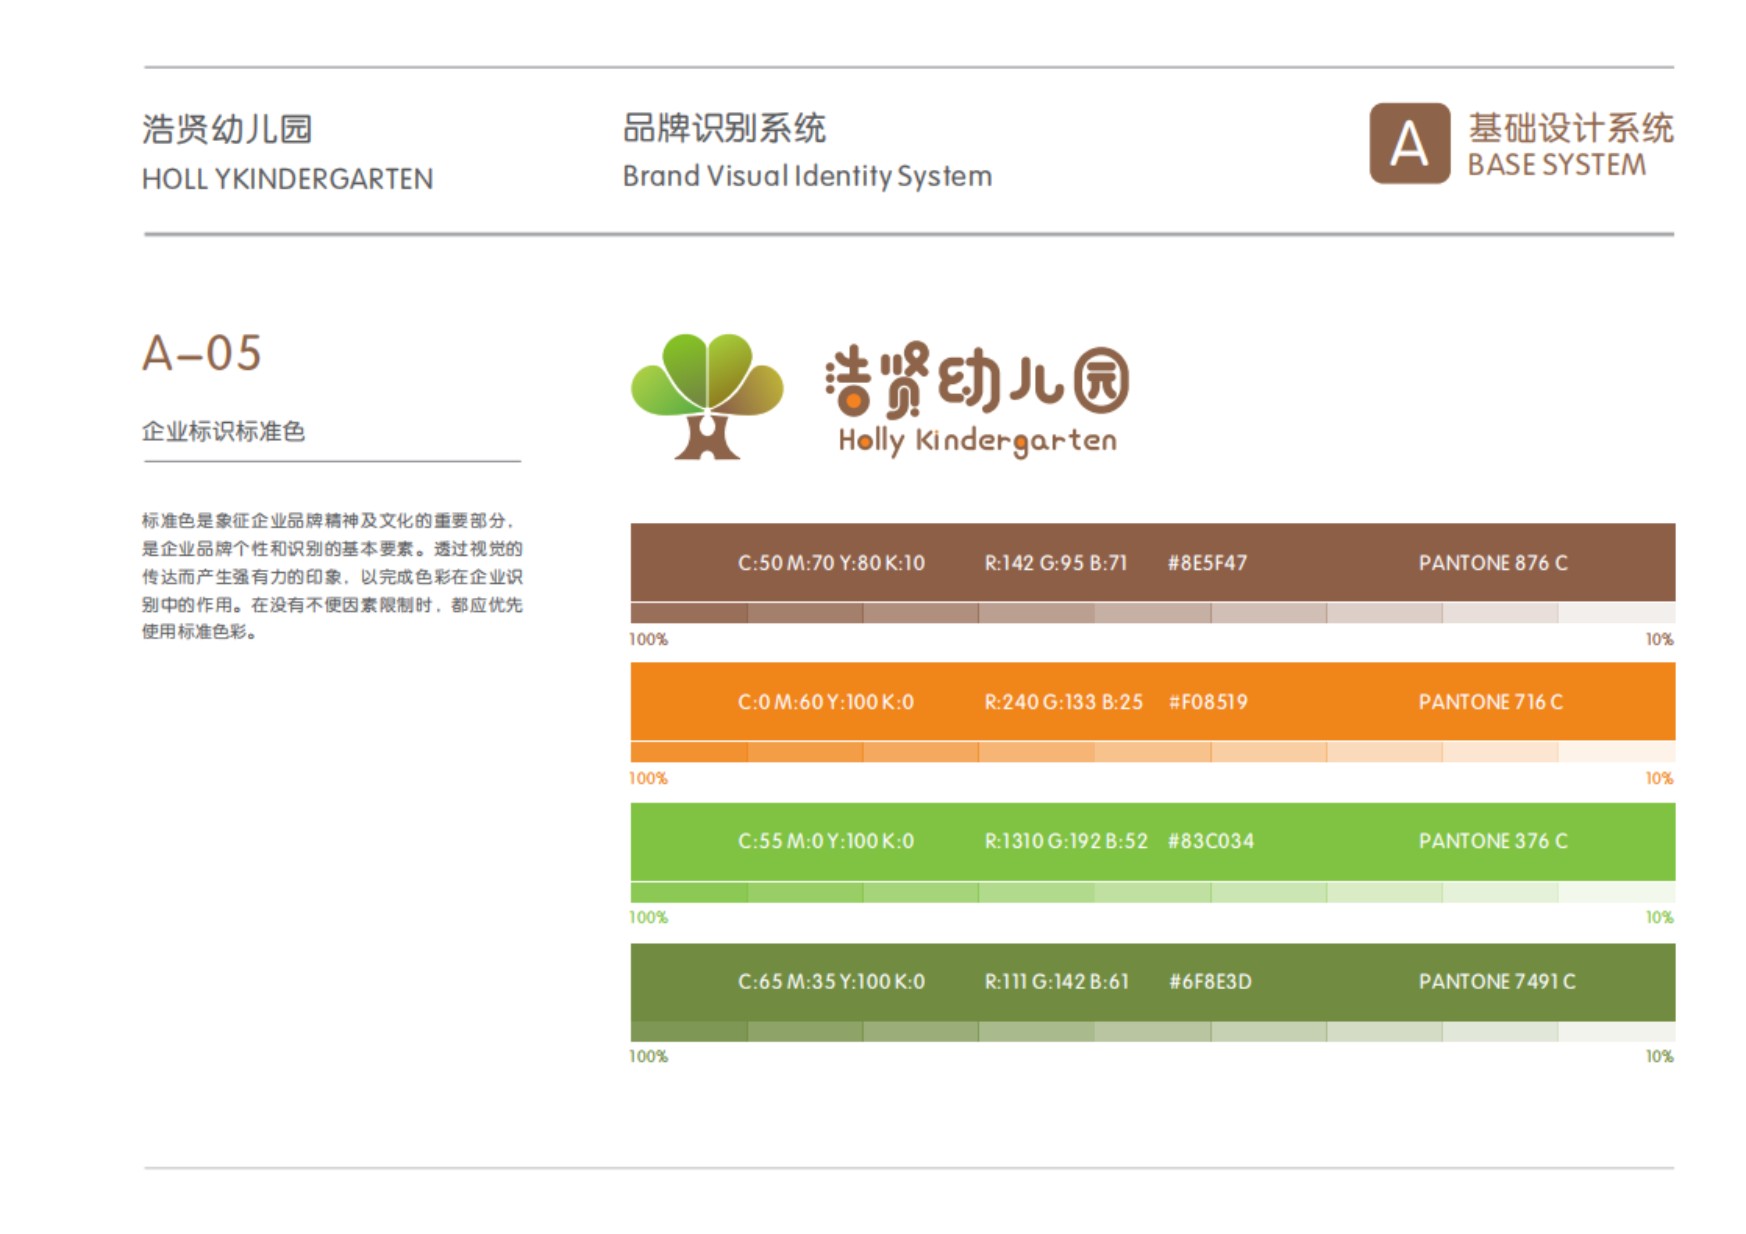Viewport: 1746px width, 1234px height.
Task: Click the description paragraph starting '标准色是象征'
Action: 332,576
